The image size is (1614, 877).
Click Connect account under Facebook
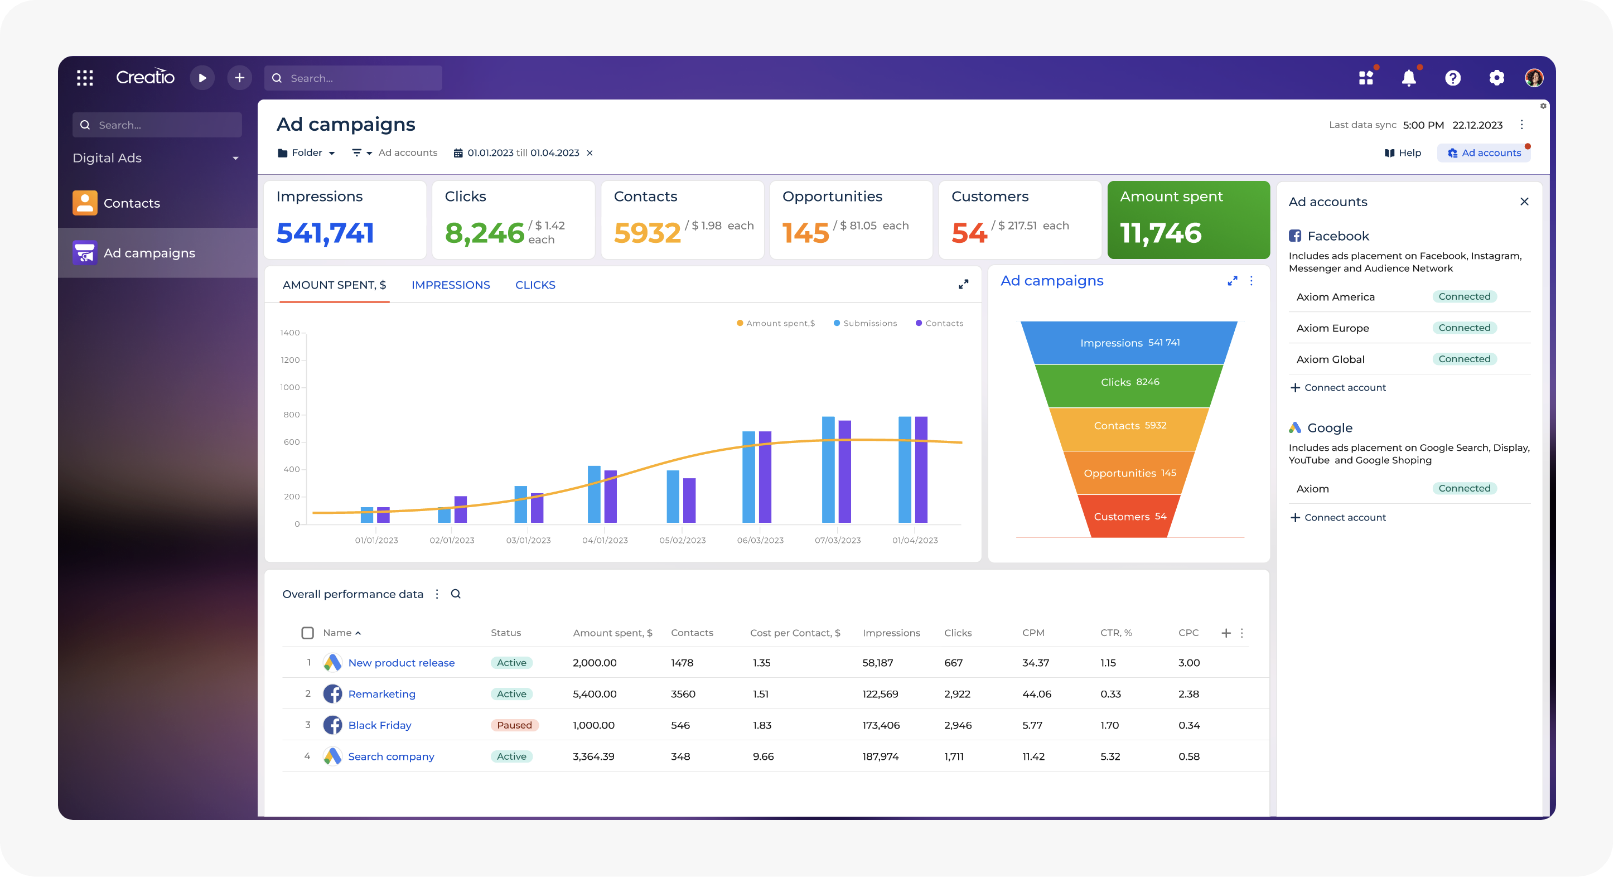tap(1338, 388)
